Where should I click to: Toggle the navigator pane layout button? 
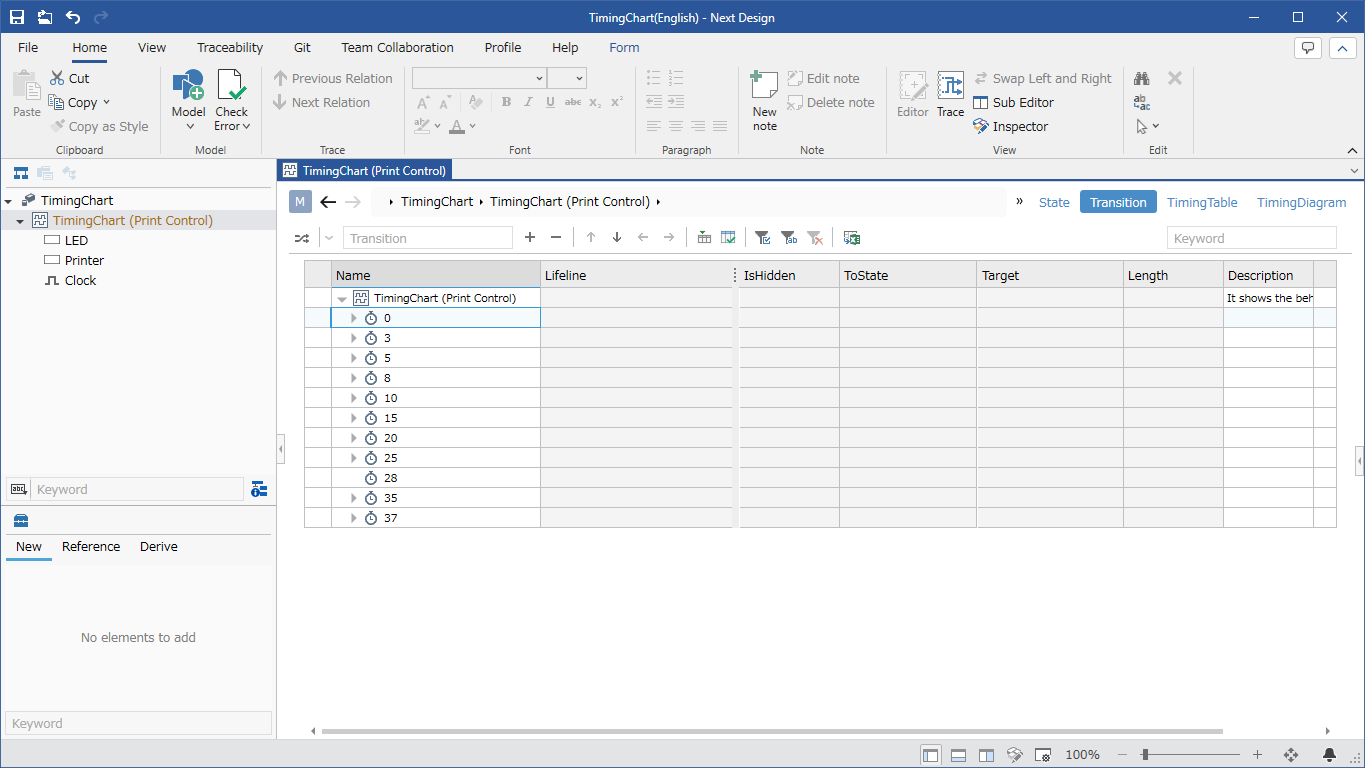[x=930, y=755]
